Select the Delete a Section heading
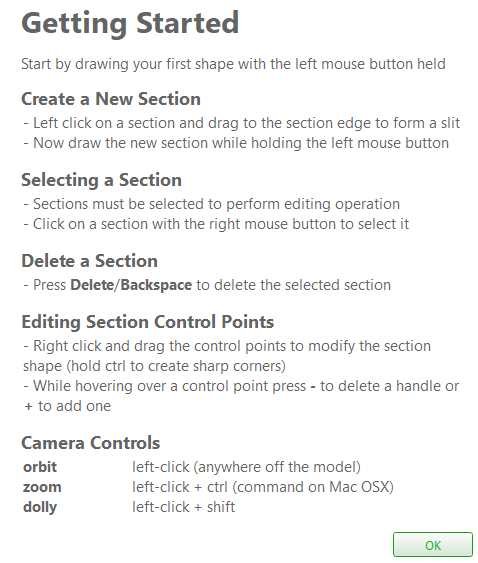 click(90, 261)
